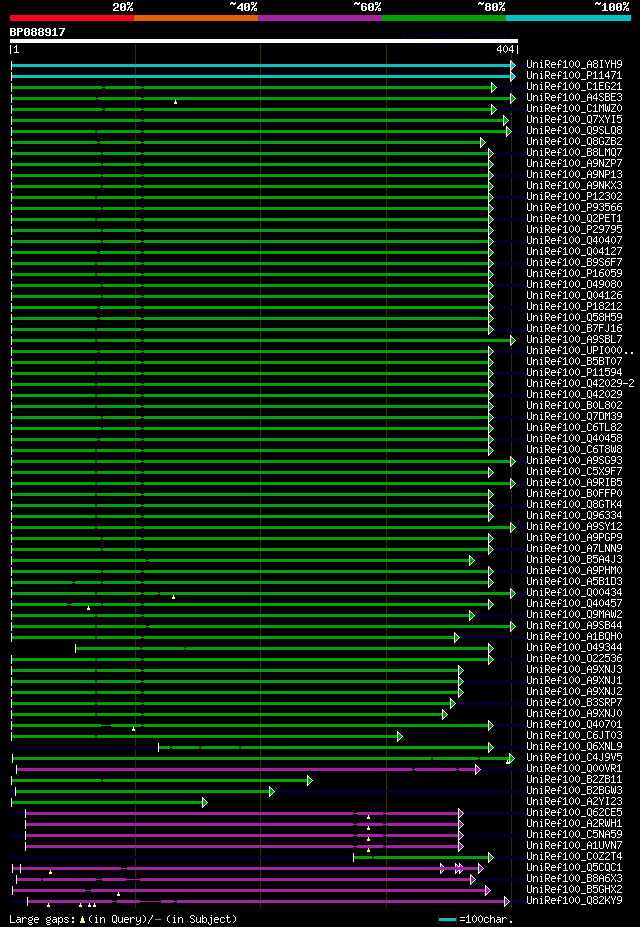
Task: Click the white query sequence bar under BP088917
Action: click(264, 41)
